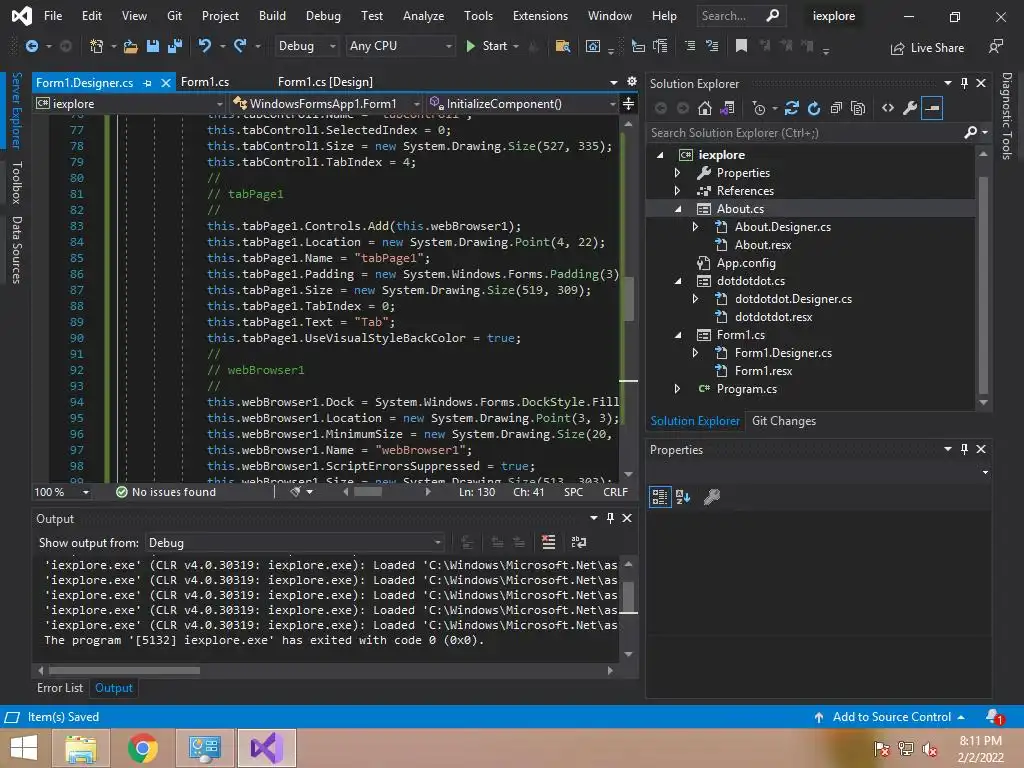1024x768 pixels.
Task: Click Collapse All in Solution Explorer toolbar
Action: coord(836,108)
